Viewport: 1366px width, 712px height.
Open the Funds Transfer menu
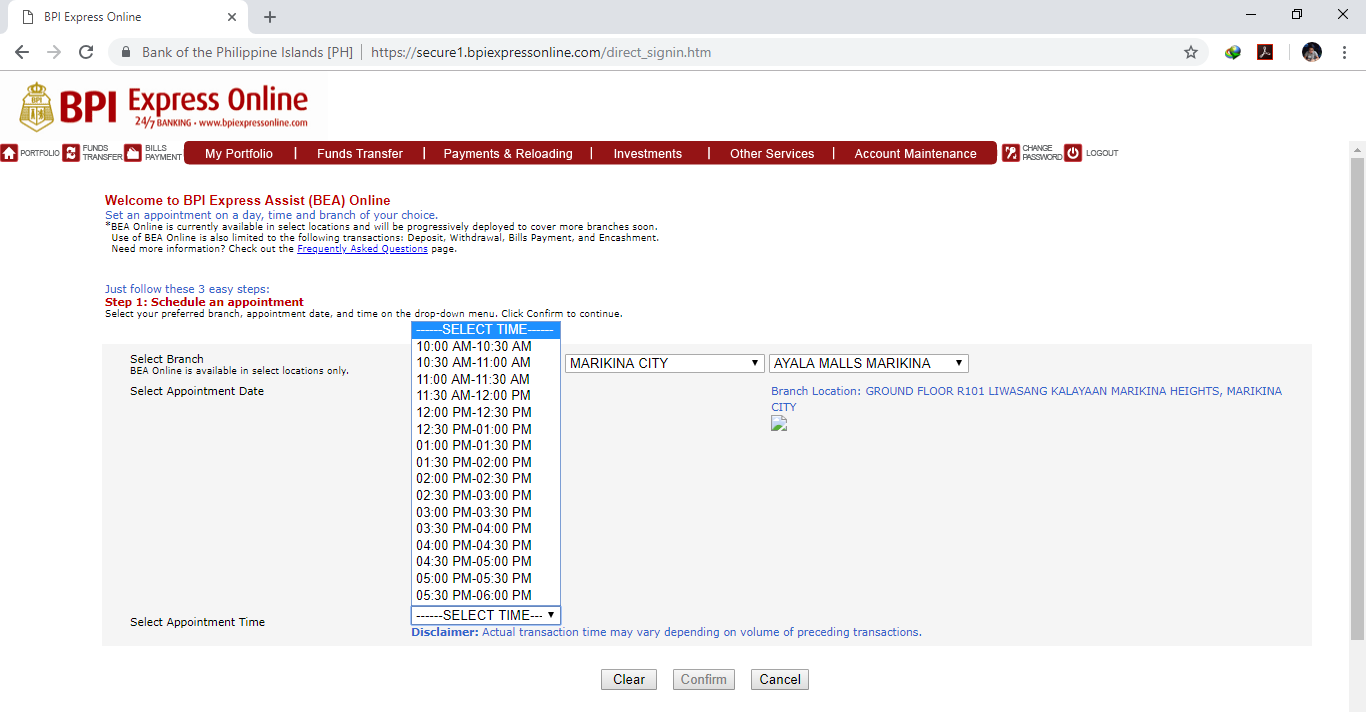(360, 153)
